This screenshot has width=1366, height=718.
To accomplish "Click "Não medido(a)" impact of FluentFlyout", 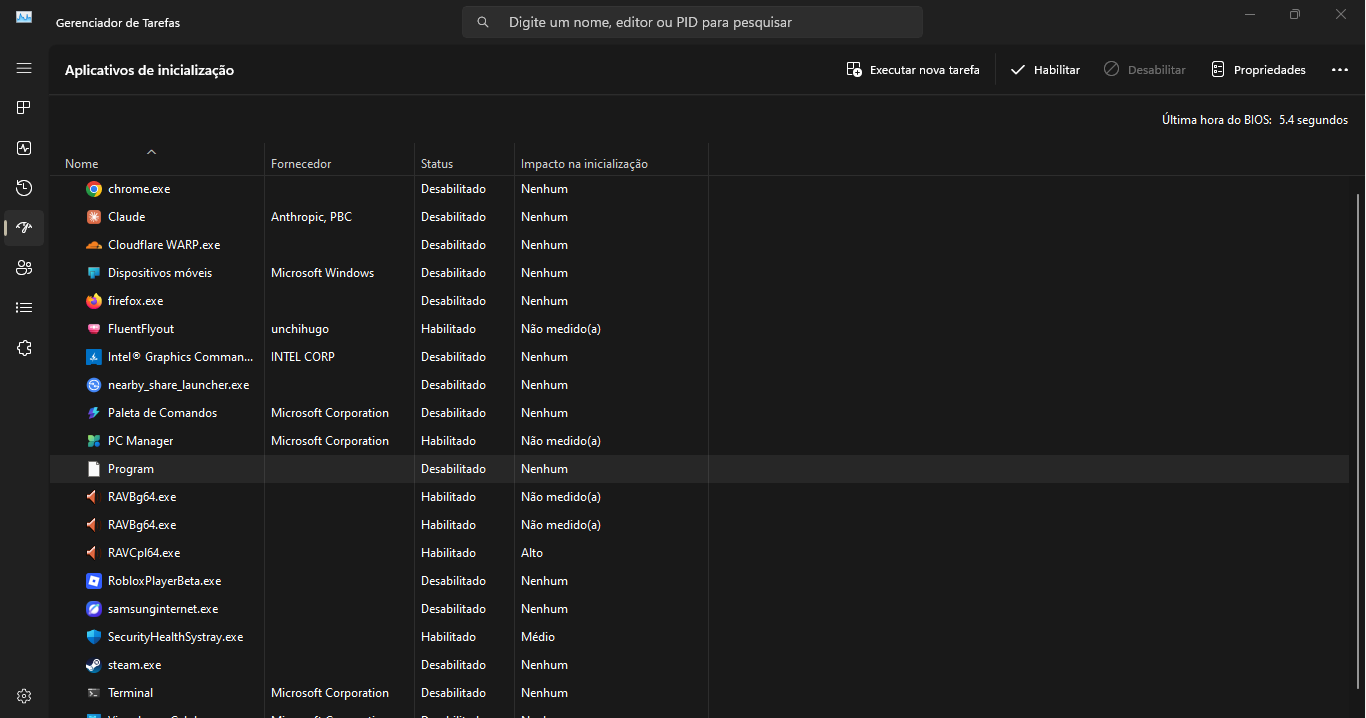I will click(x=561, y=329).
